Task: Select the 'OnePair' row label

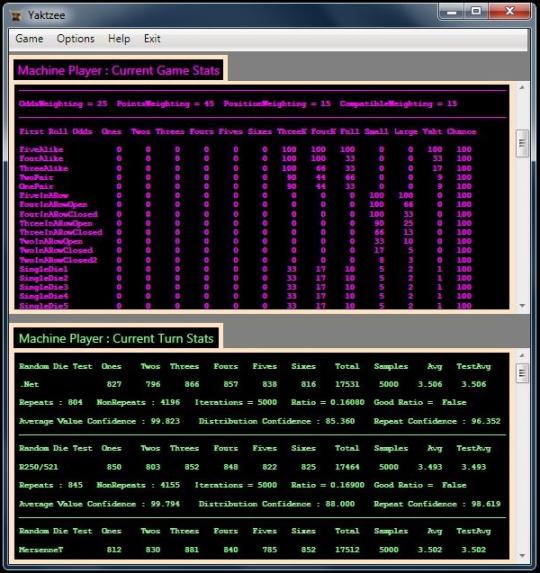Action: (37, 186)
